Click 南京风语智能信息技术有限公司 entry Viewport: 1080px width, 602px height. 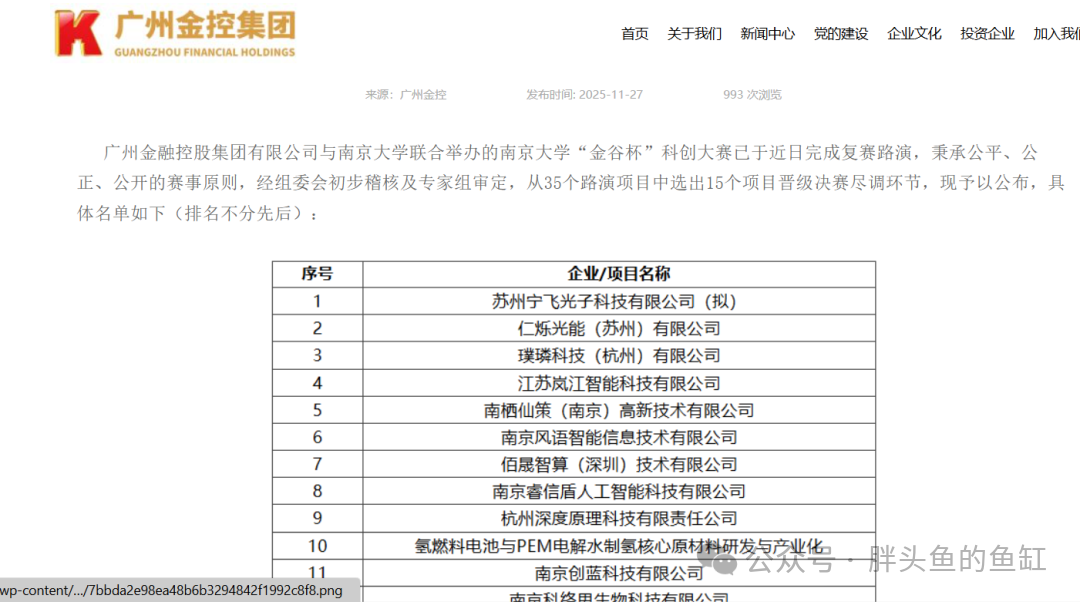click(619, 437)
